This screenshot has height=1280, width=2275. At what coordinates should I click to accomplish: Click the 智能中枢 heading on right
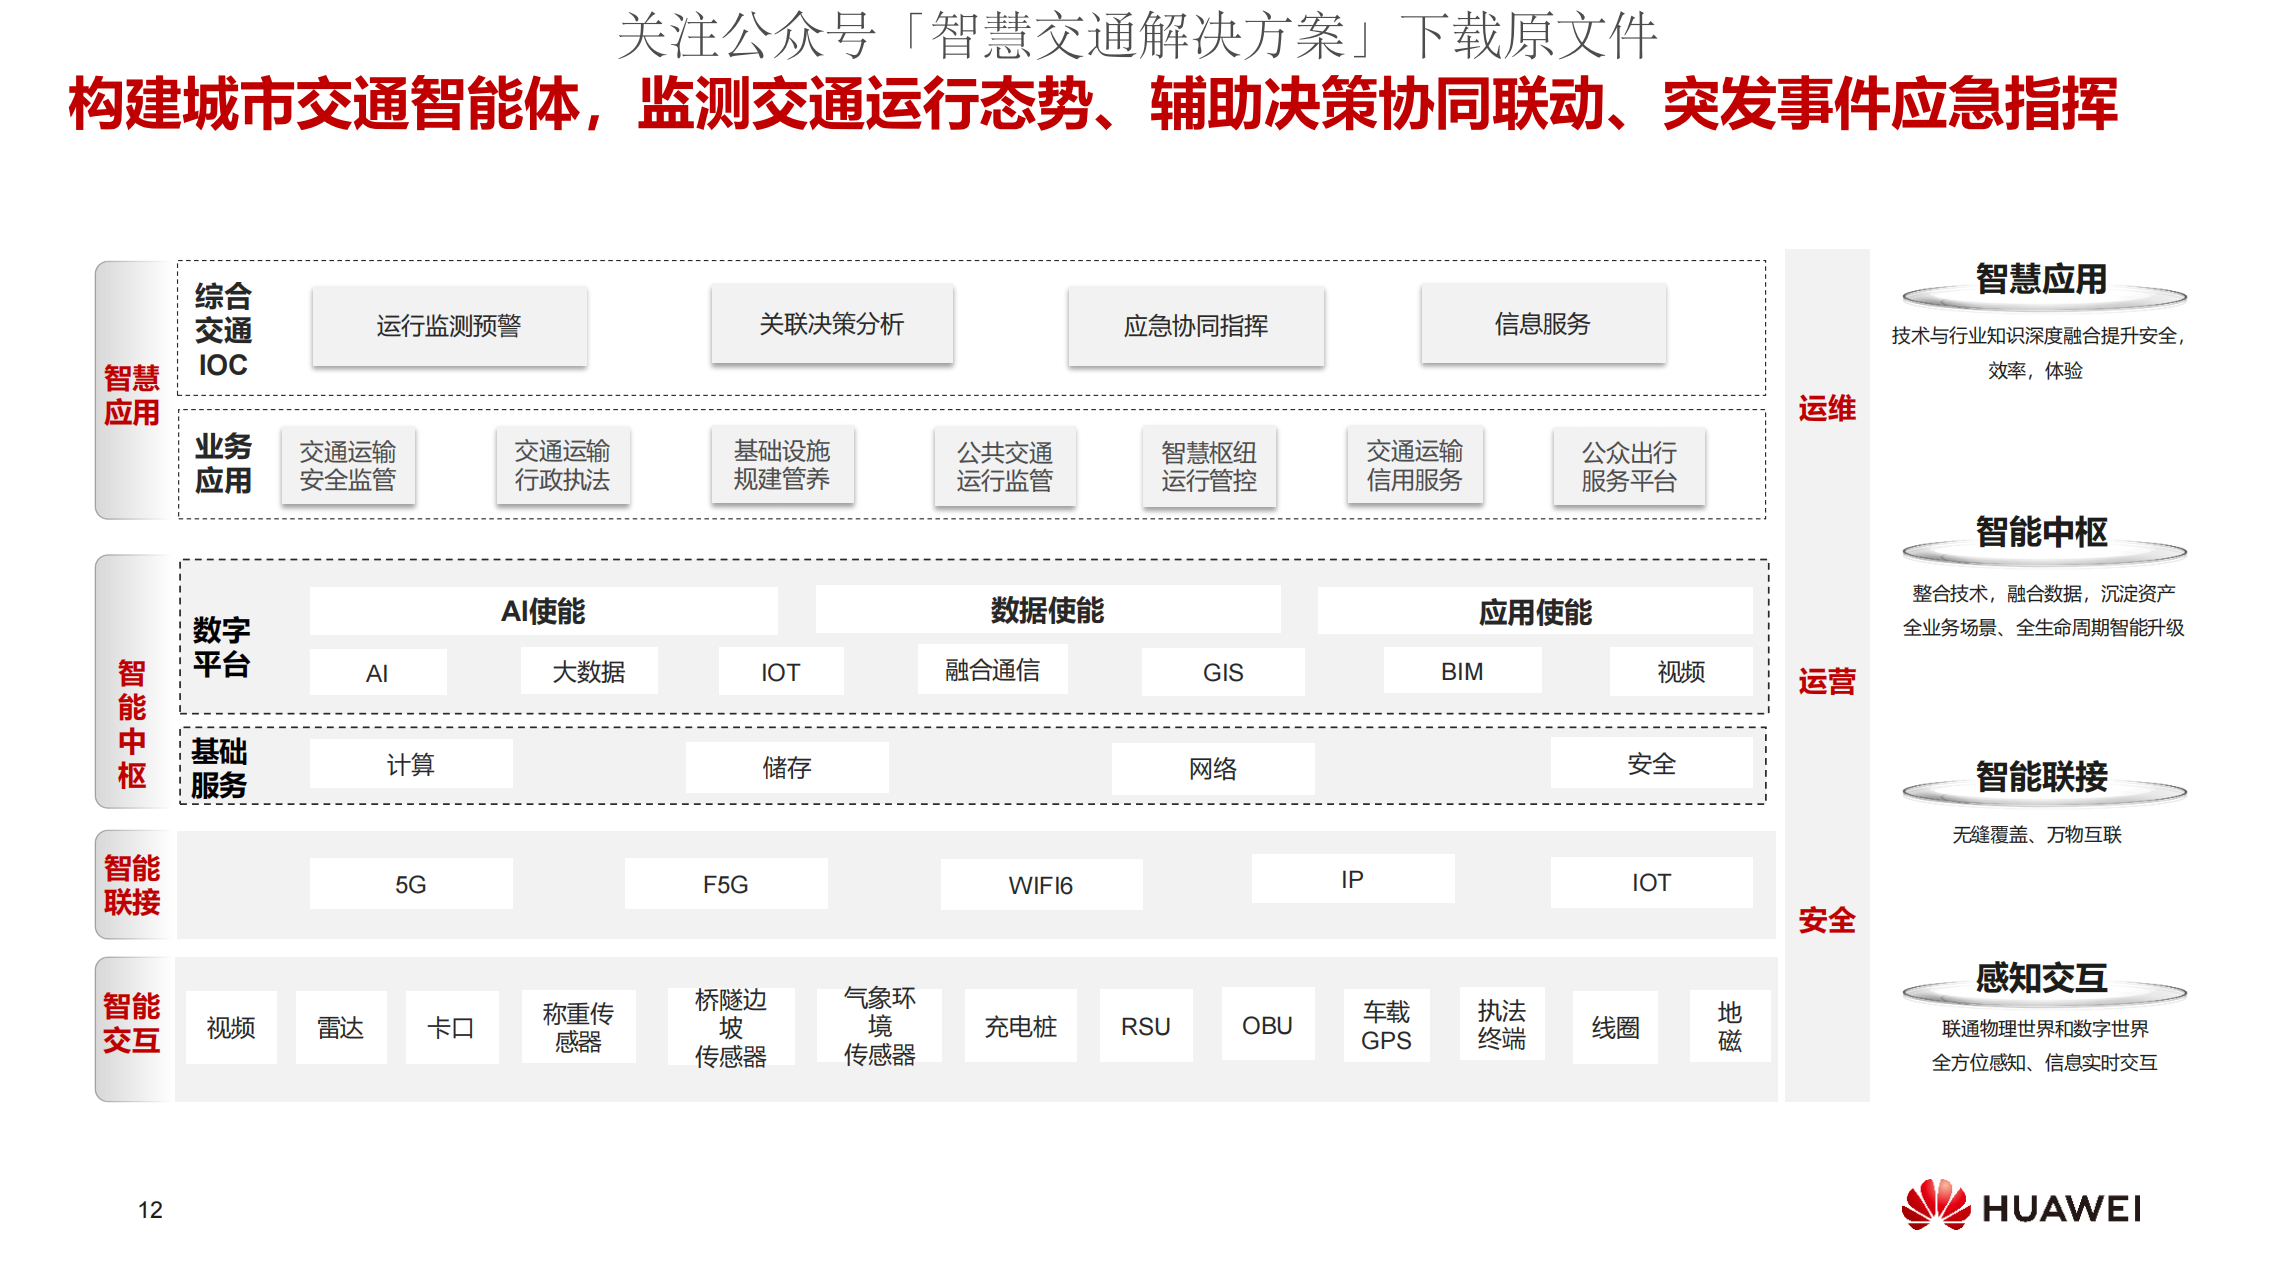2042,532
